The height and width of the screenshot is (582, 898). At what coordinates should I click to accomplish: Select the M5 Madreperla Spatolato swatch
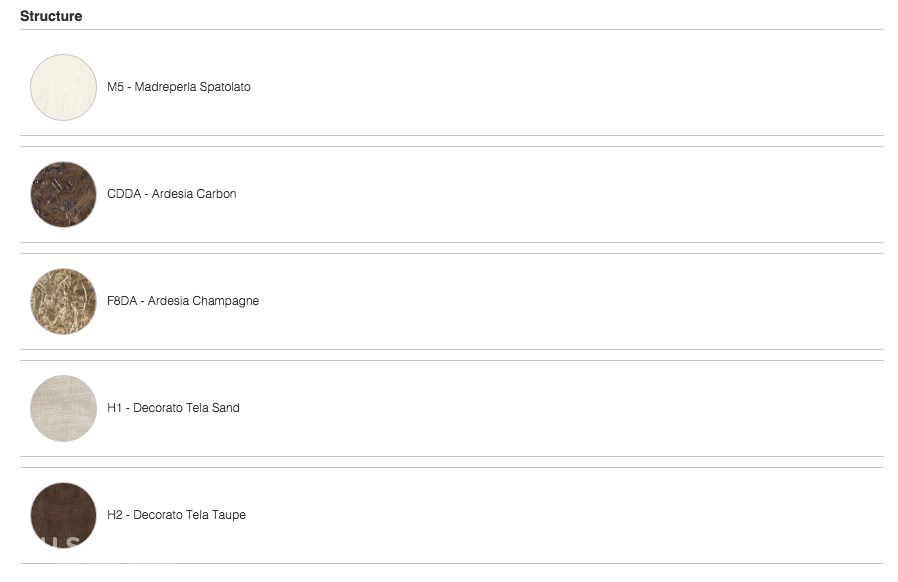point(63,87)
